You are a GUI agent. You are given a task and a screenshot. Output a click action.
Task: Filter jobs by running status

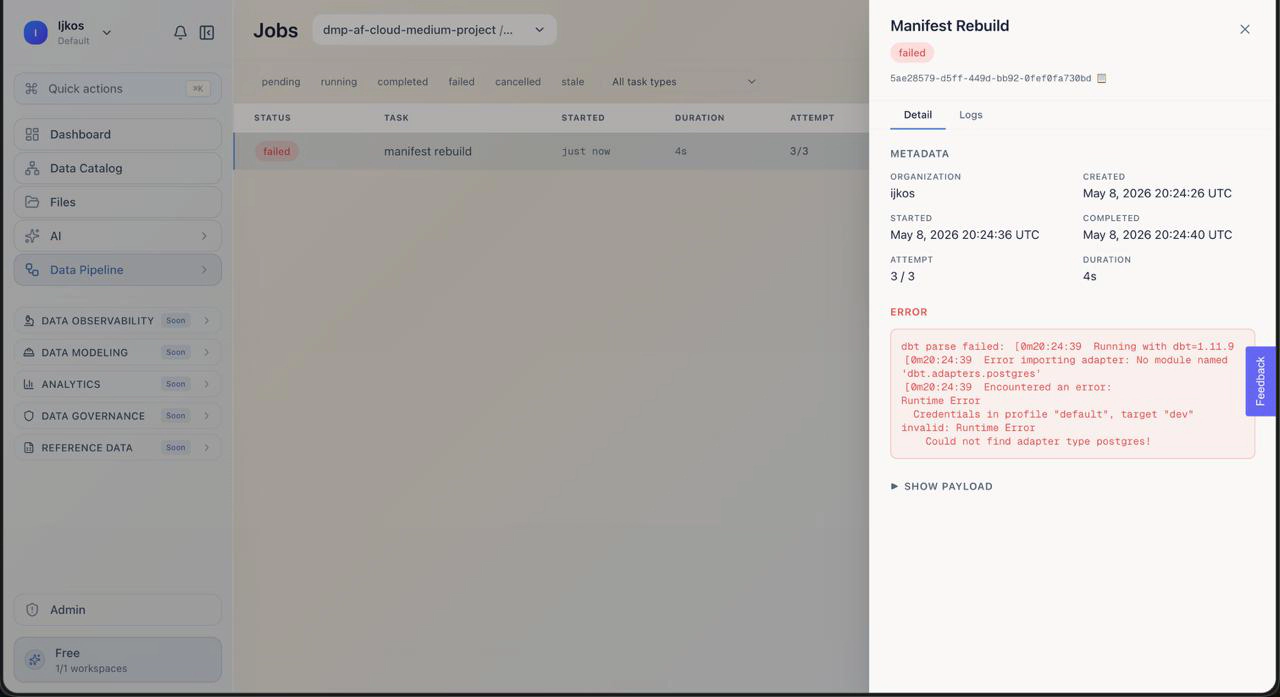point(339,82)
